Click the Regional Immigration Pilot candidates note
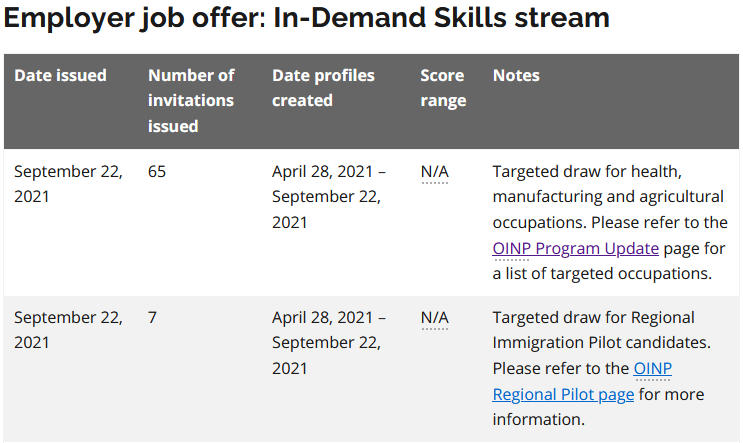 tap(601, 368)
